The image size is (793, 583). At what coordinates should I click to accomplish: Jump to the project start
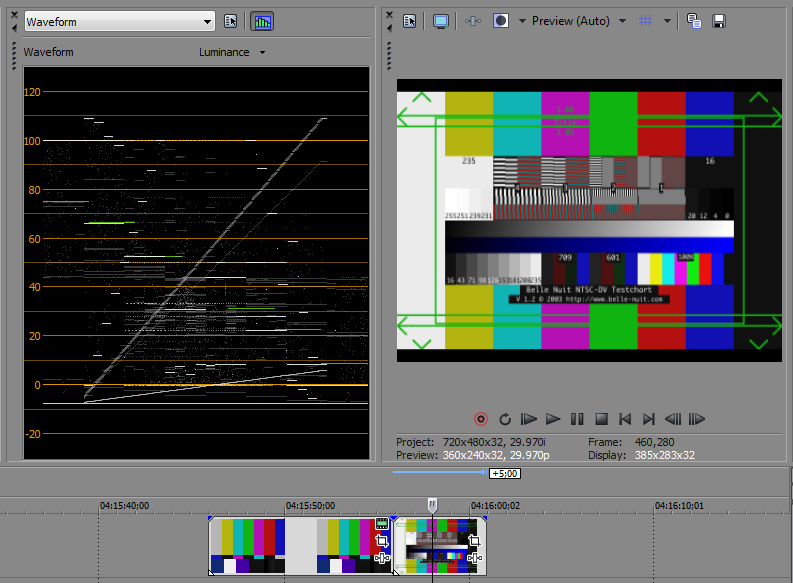click(x=625, y=419)
